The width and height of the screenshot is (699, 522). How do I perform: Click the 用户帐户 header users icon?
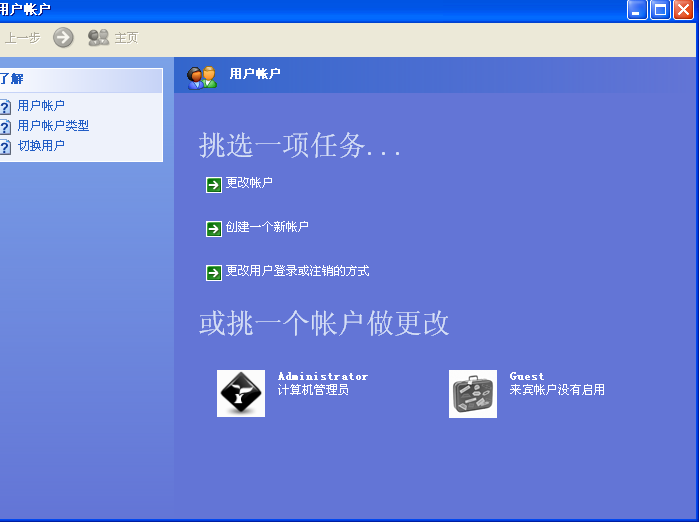tap(201, 78)
